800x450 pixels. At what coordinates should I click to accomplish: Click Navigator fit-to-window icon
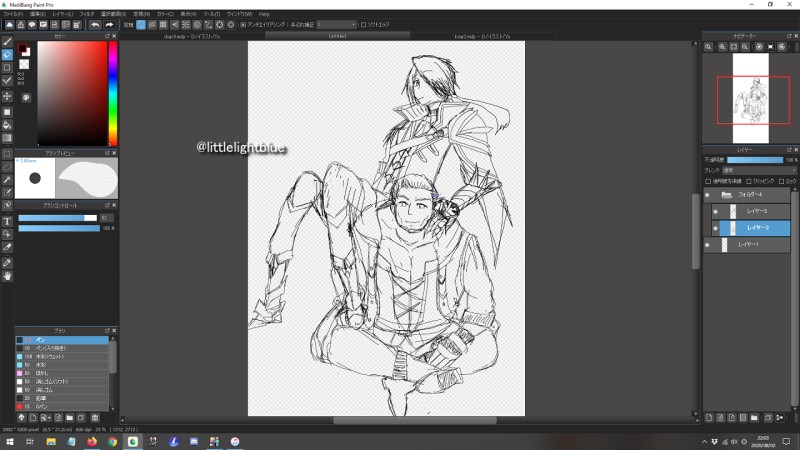click(x=734, y=47)
